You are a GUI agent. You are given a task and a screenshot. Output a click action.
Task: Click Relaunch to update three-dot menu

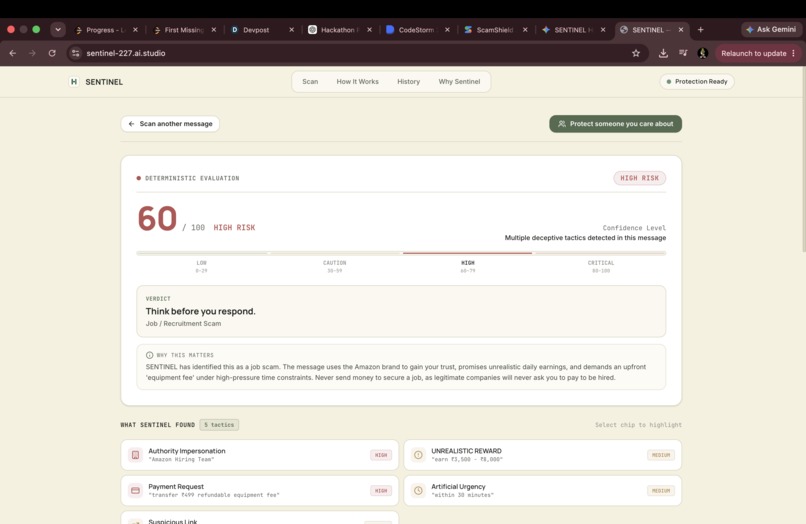(x=794, y=53)
